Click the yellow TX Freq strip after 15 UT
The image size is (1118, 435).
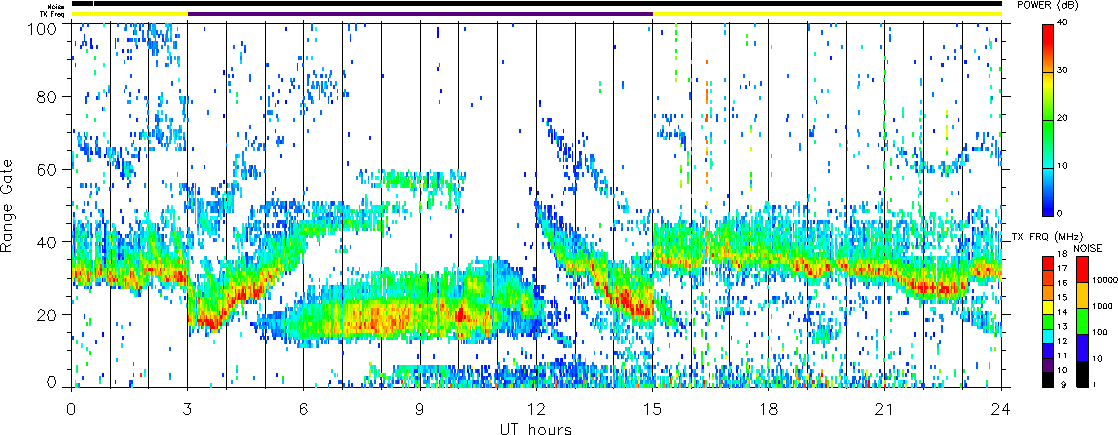point(827,14)
